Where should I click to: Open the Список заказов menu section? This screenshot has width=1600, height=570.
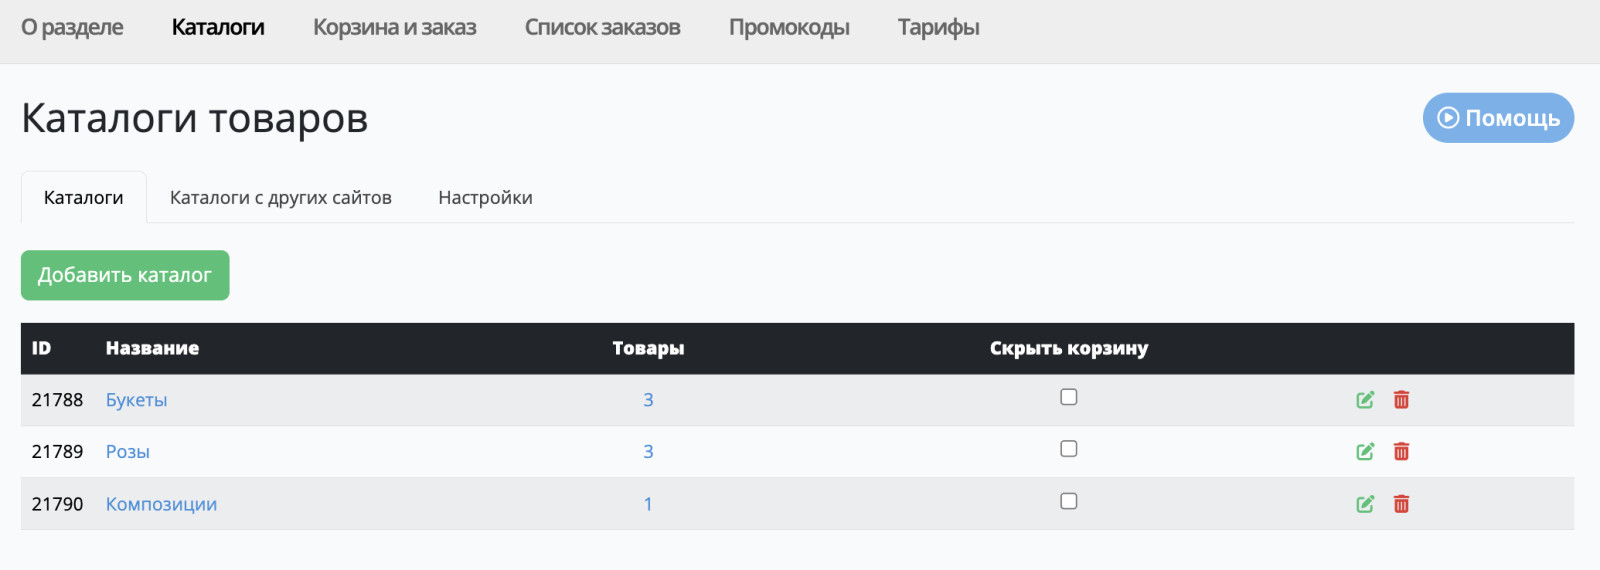(603, 27)
